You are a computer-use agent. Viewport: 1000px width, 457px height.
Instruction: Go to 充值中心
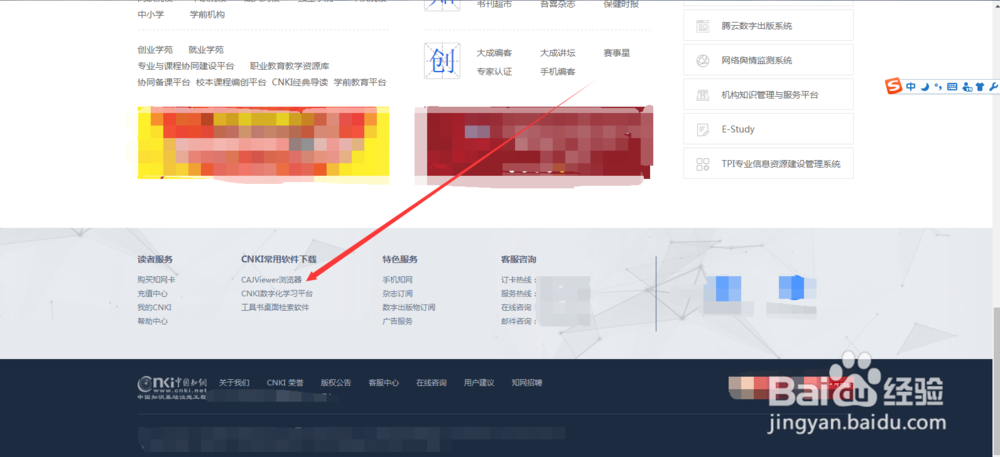(x=152, y=294)
